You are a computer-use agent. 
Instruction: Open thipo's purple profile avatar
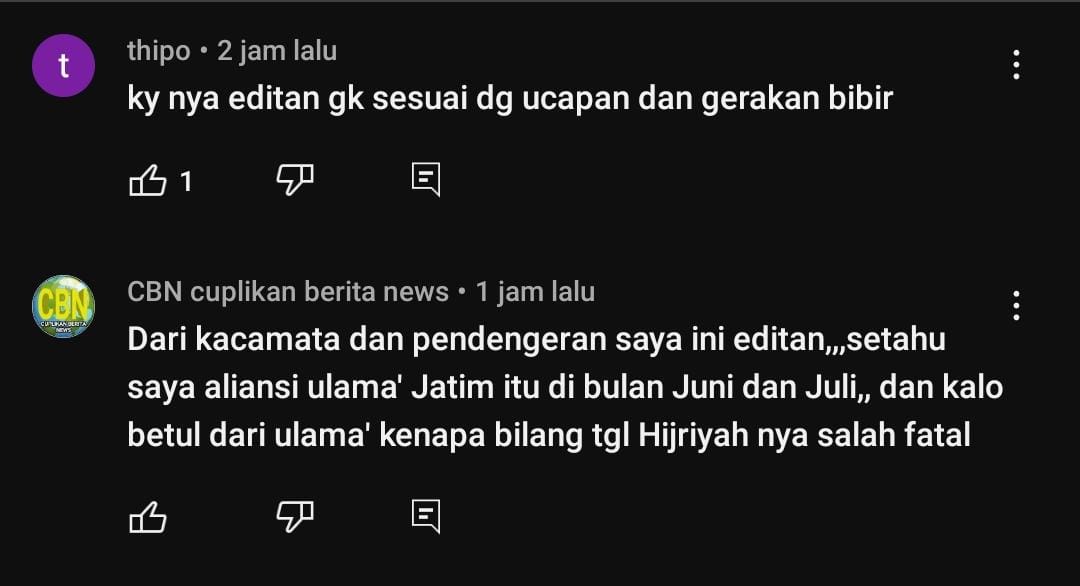(x=63, y=65)
